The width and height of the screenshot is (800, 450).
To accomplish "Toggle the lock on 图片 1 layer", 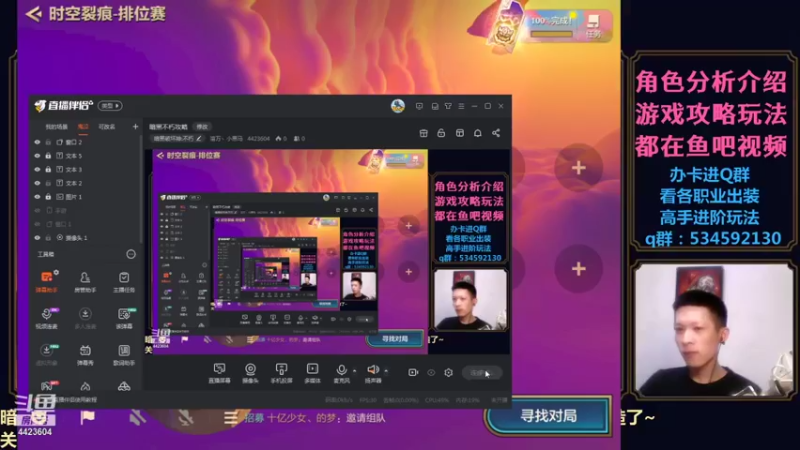I will click(x=48, y=196).
